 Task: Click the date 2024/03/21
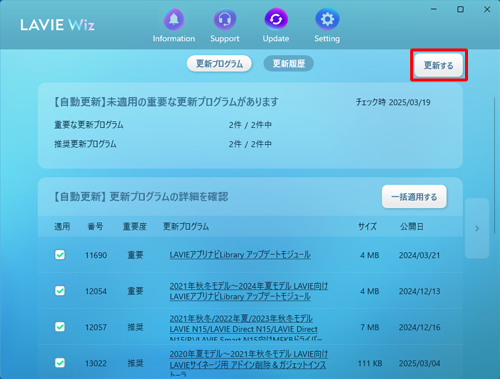point(420,255)
